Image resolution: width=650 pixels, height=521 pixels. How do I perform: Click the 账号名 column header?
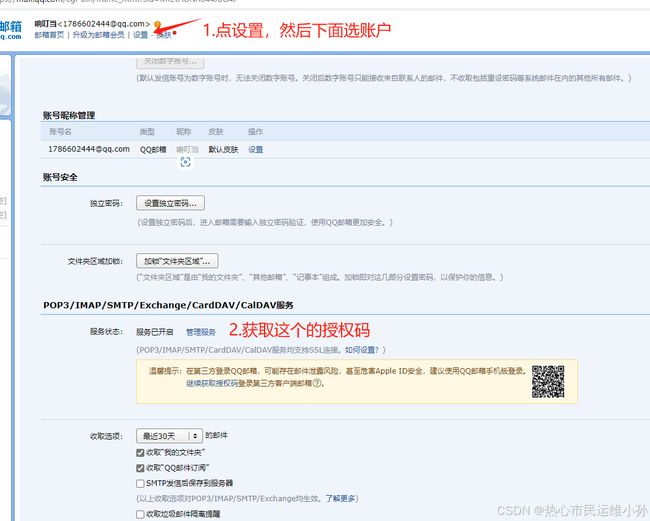[61, 132]
